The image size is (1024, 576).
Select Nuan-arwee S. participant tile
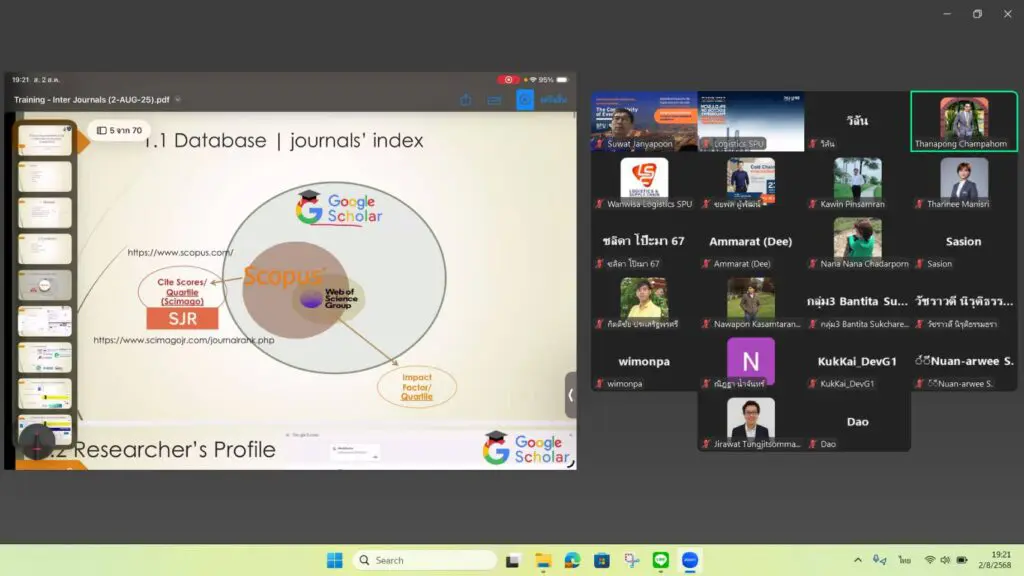(x=964, y=362)
